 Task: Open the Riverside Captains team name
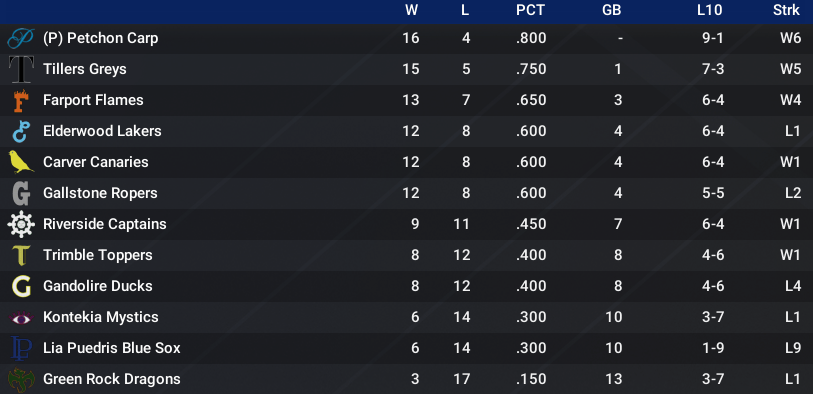(x=105, y=224)
